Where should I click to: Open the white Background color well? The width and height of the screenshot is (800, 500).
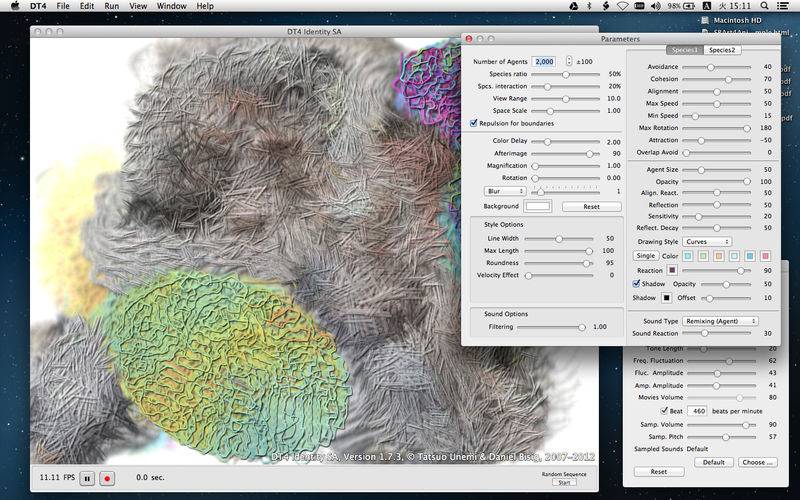click(x=538, y=206)
